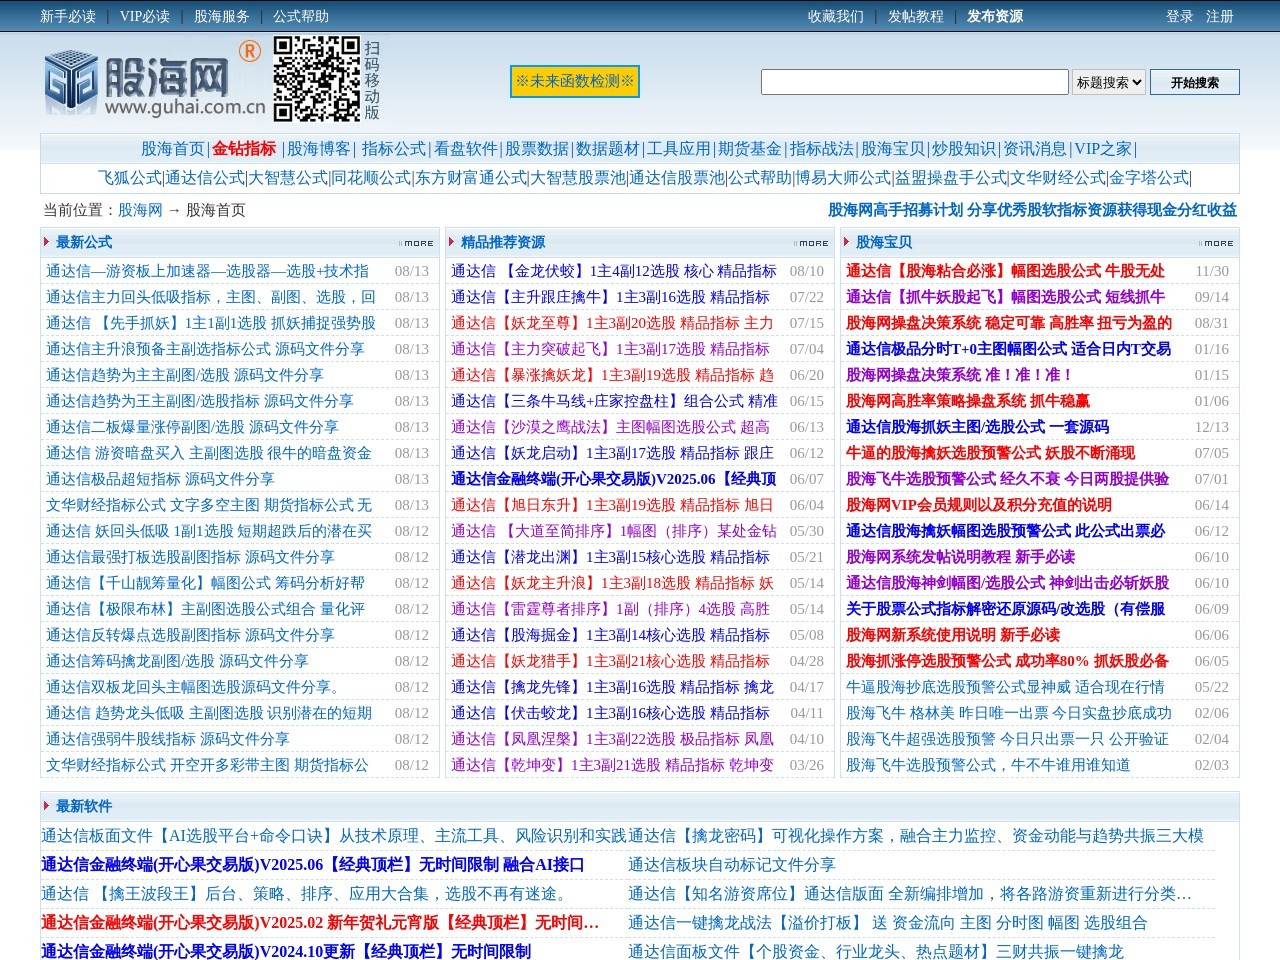Click the red arrow beside 最新软件 heading
This screenshot has width=1280, height=960.
[x=46, y=806]
